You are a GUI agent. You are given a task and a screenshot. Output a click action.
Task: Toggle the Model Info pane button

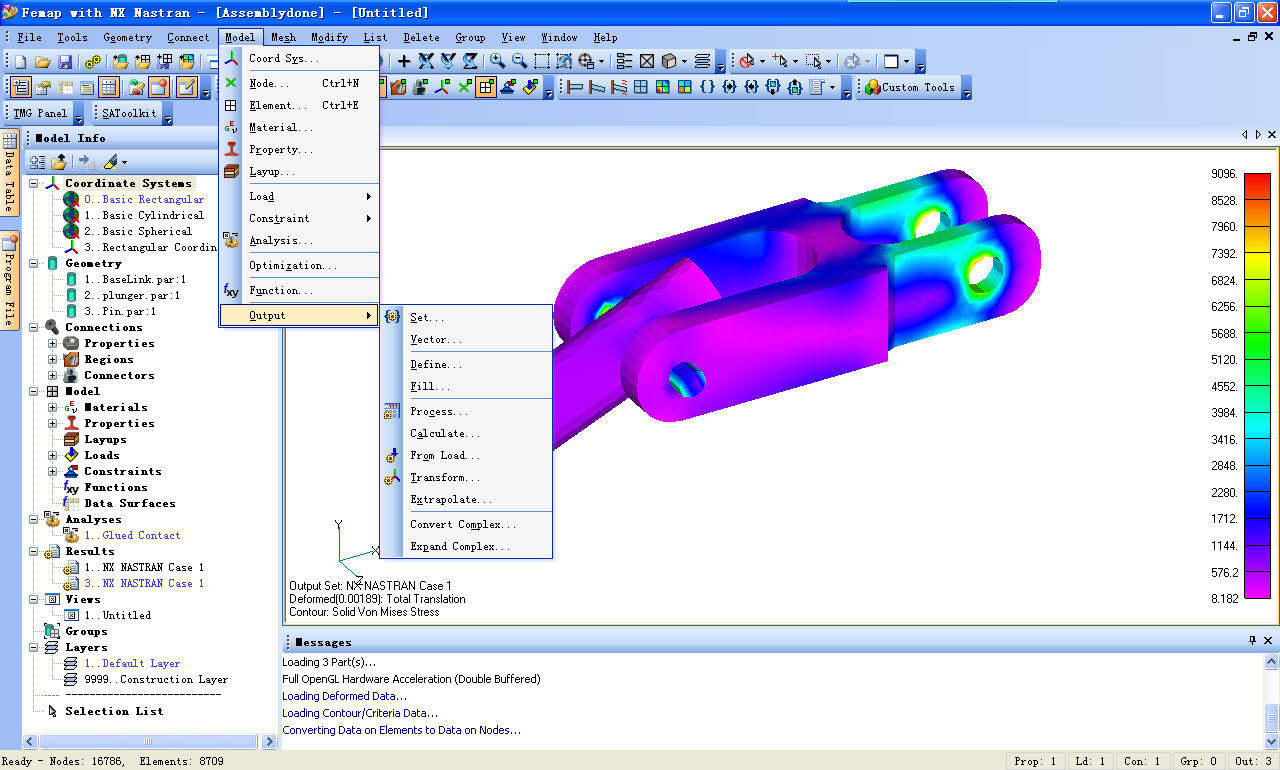point(21,87)
